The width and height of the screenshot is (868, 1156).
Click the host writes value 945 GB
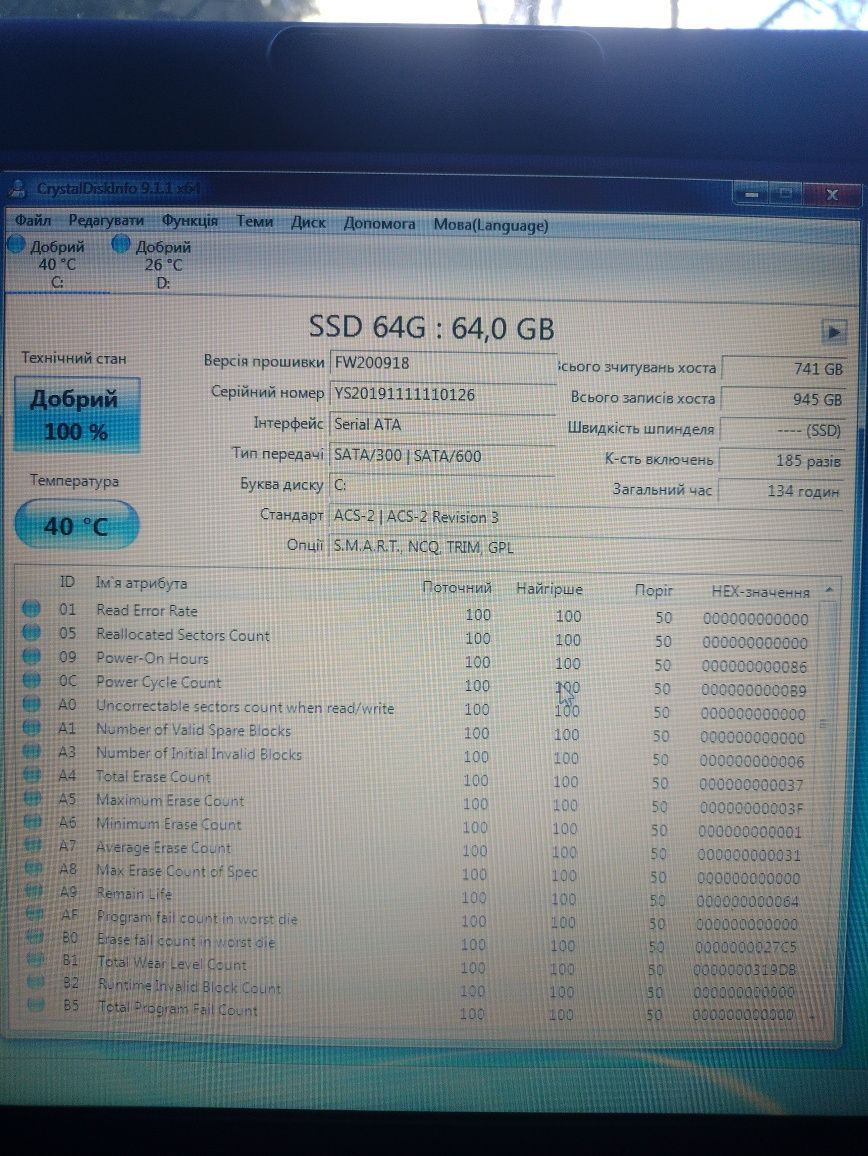[x=782, y=399]
